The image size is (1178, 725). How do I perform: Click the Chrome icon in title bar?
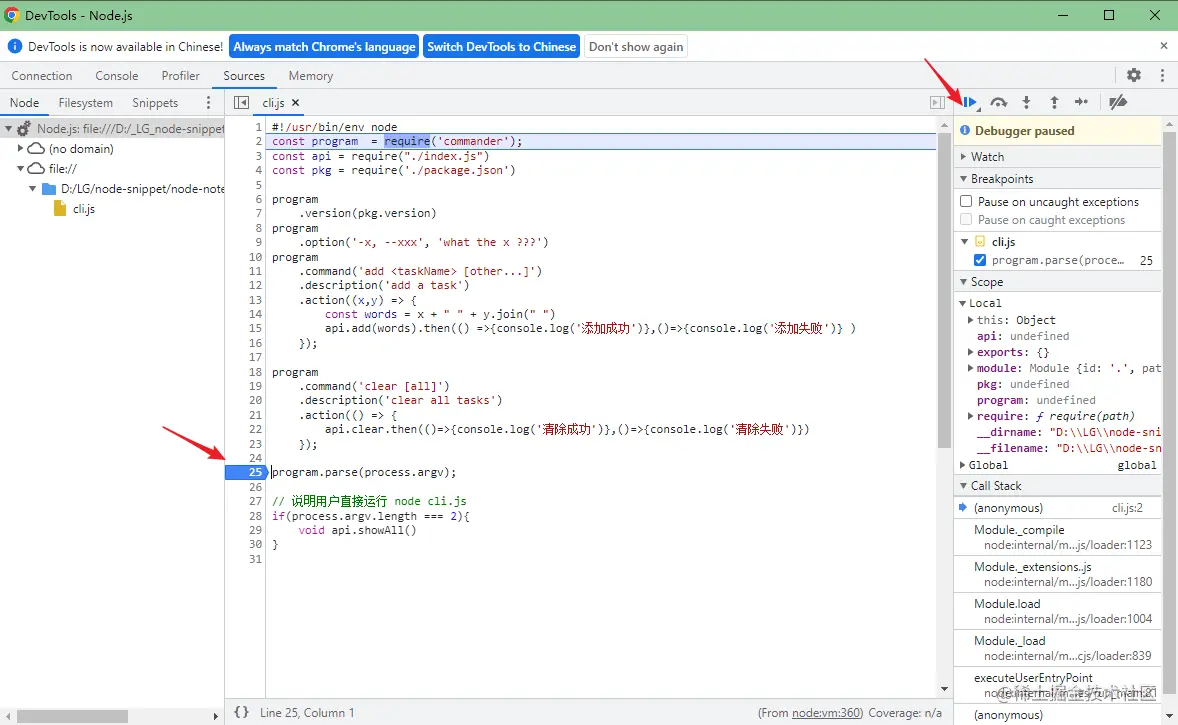11,15
